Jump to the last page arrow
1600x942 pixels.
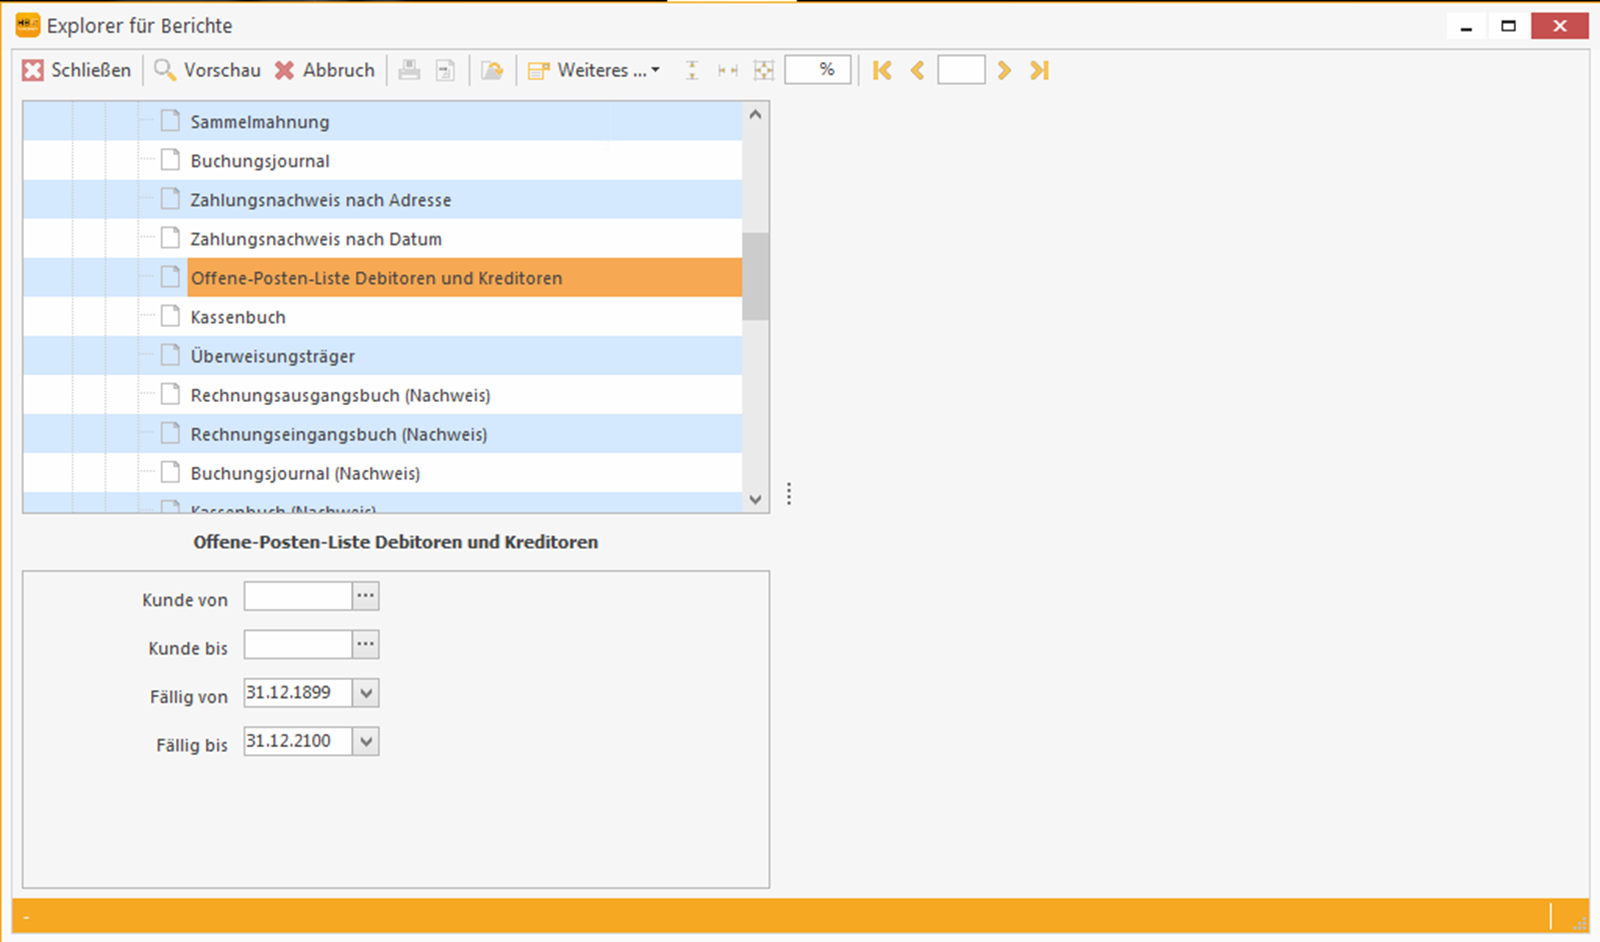click(1040, 70)
